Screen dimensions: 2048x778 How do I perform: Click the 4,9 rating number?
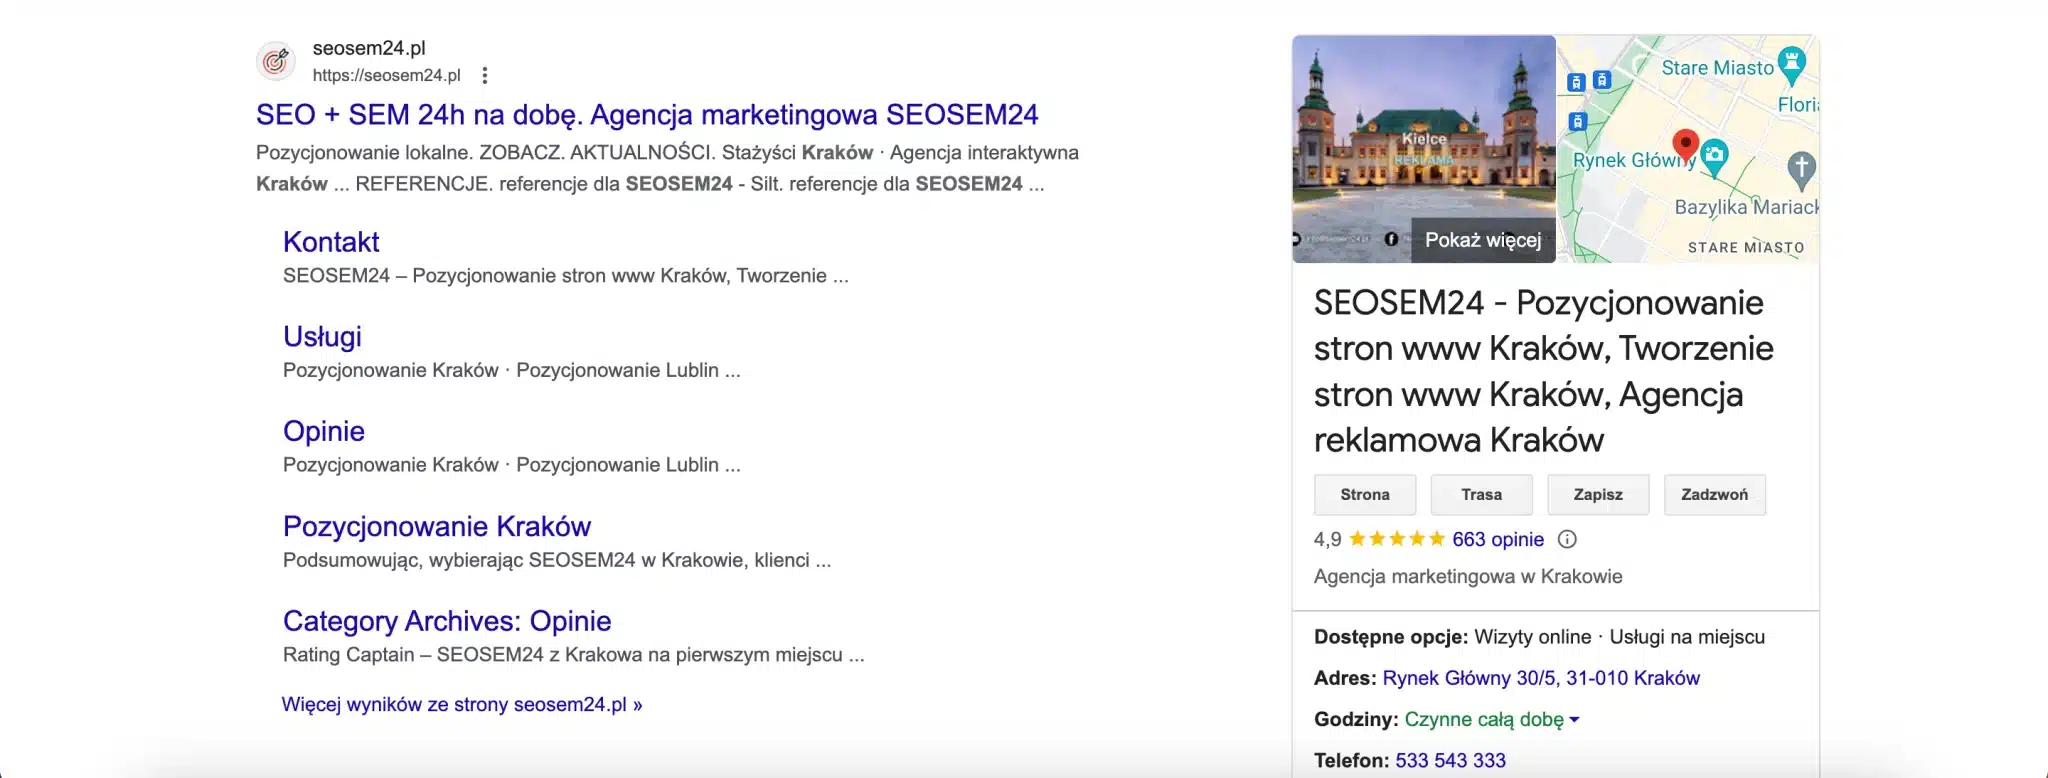[x=1328, y=540]
